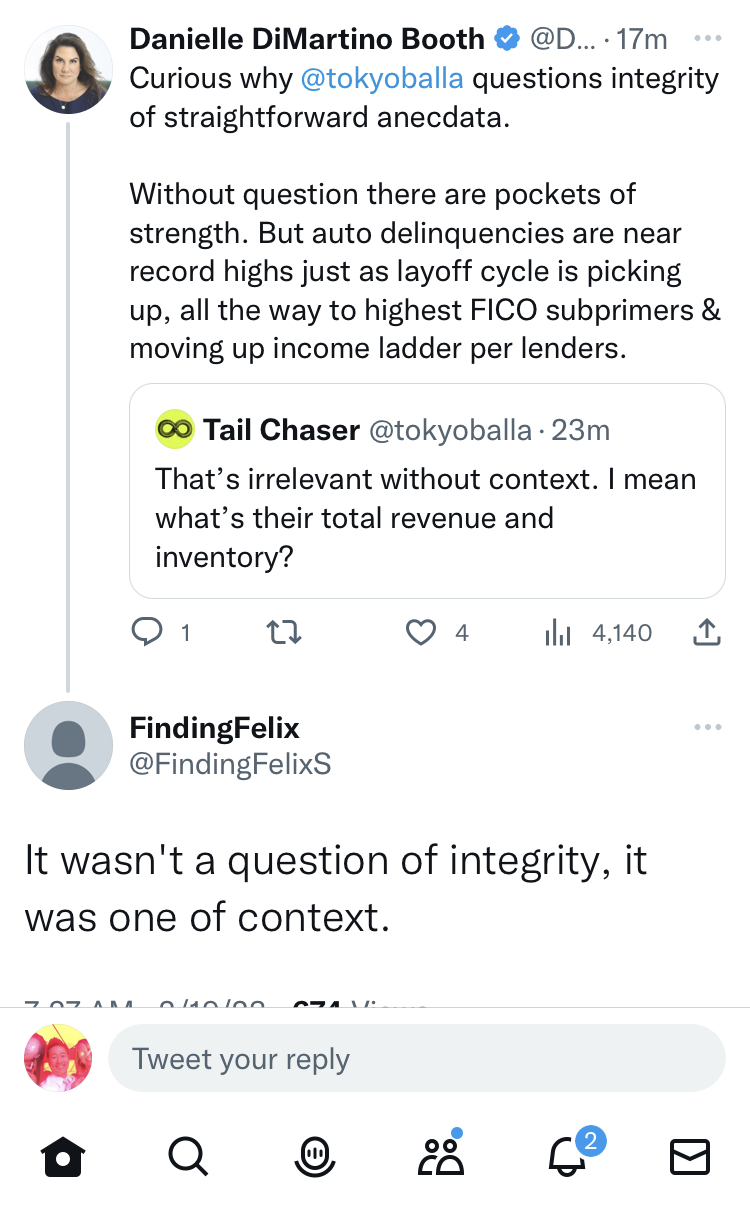Go to the Home tab

[x=61, y=1157]
